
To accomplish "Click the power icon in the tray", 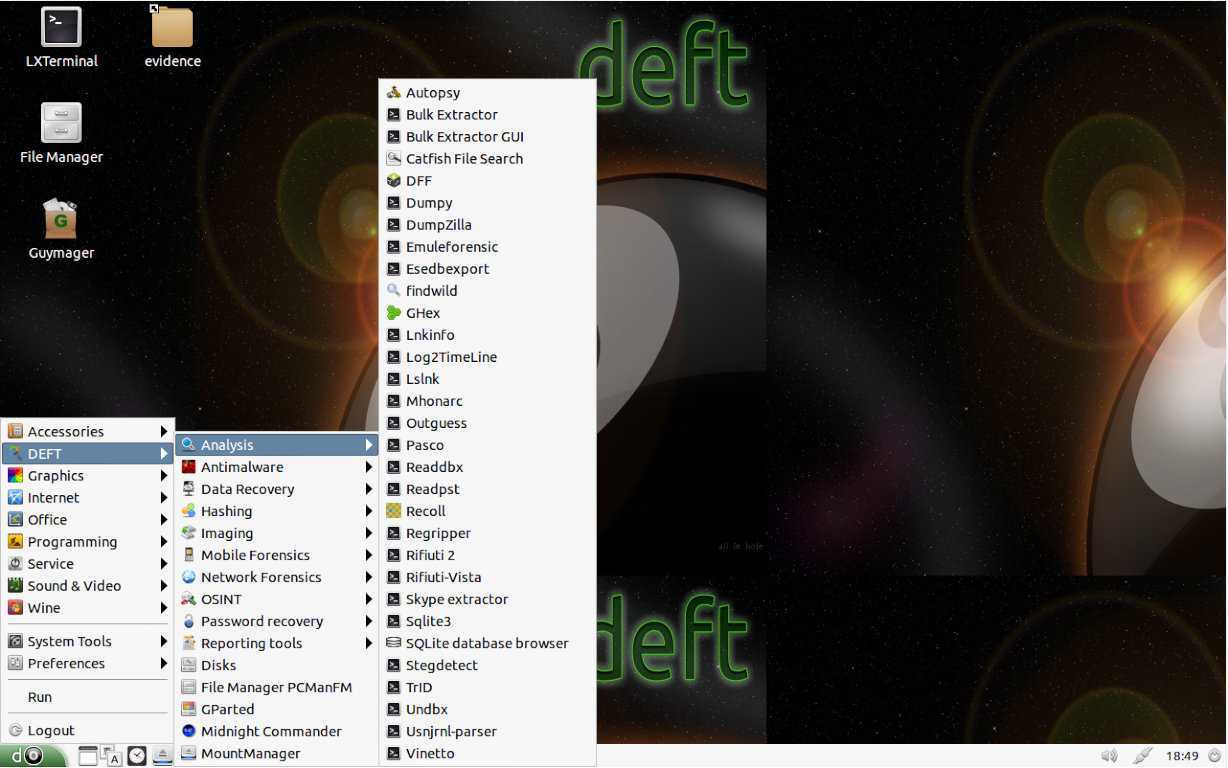I will coord(1215,756).
